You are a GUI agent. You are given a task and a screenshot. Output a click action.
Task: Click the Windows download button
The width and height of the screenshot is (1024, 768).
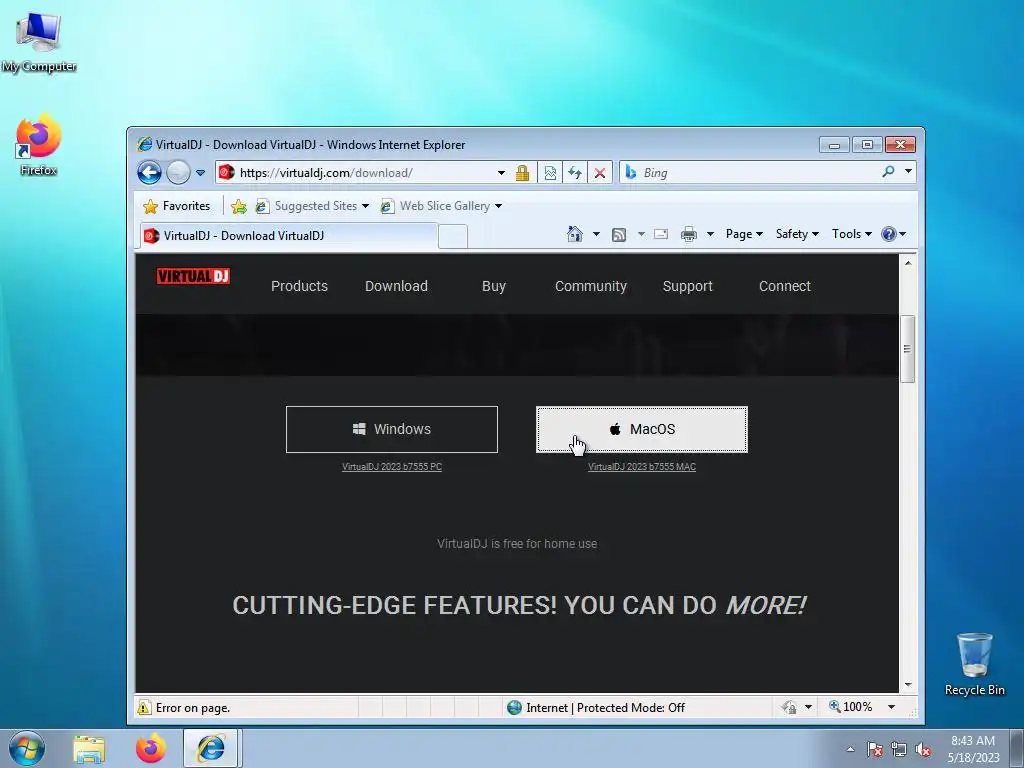tap(392, 429)
